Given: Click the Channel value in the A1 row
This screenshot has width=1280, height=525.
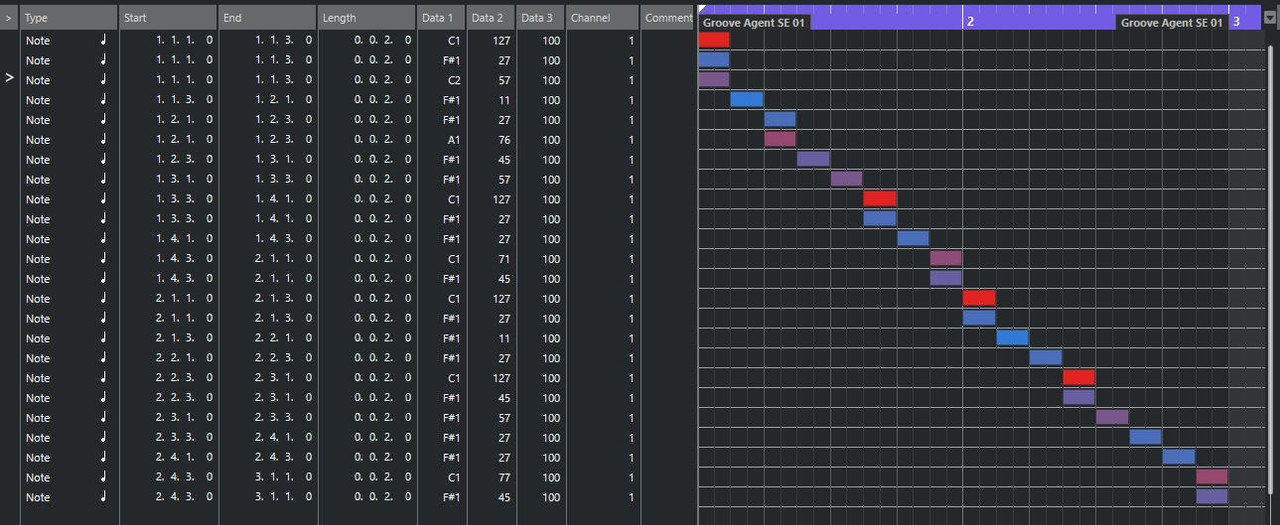Looking at the screenshot, I should coord(631,139).
